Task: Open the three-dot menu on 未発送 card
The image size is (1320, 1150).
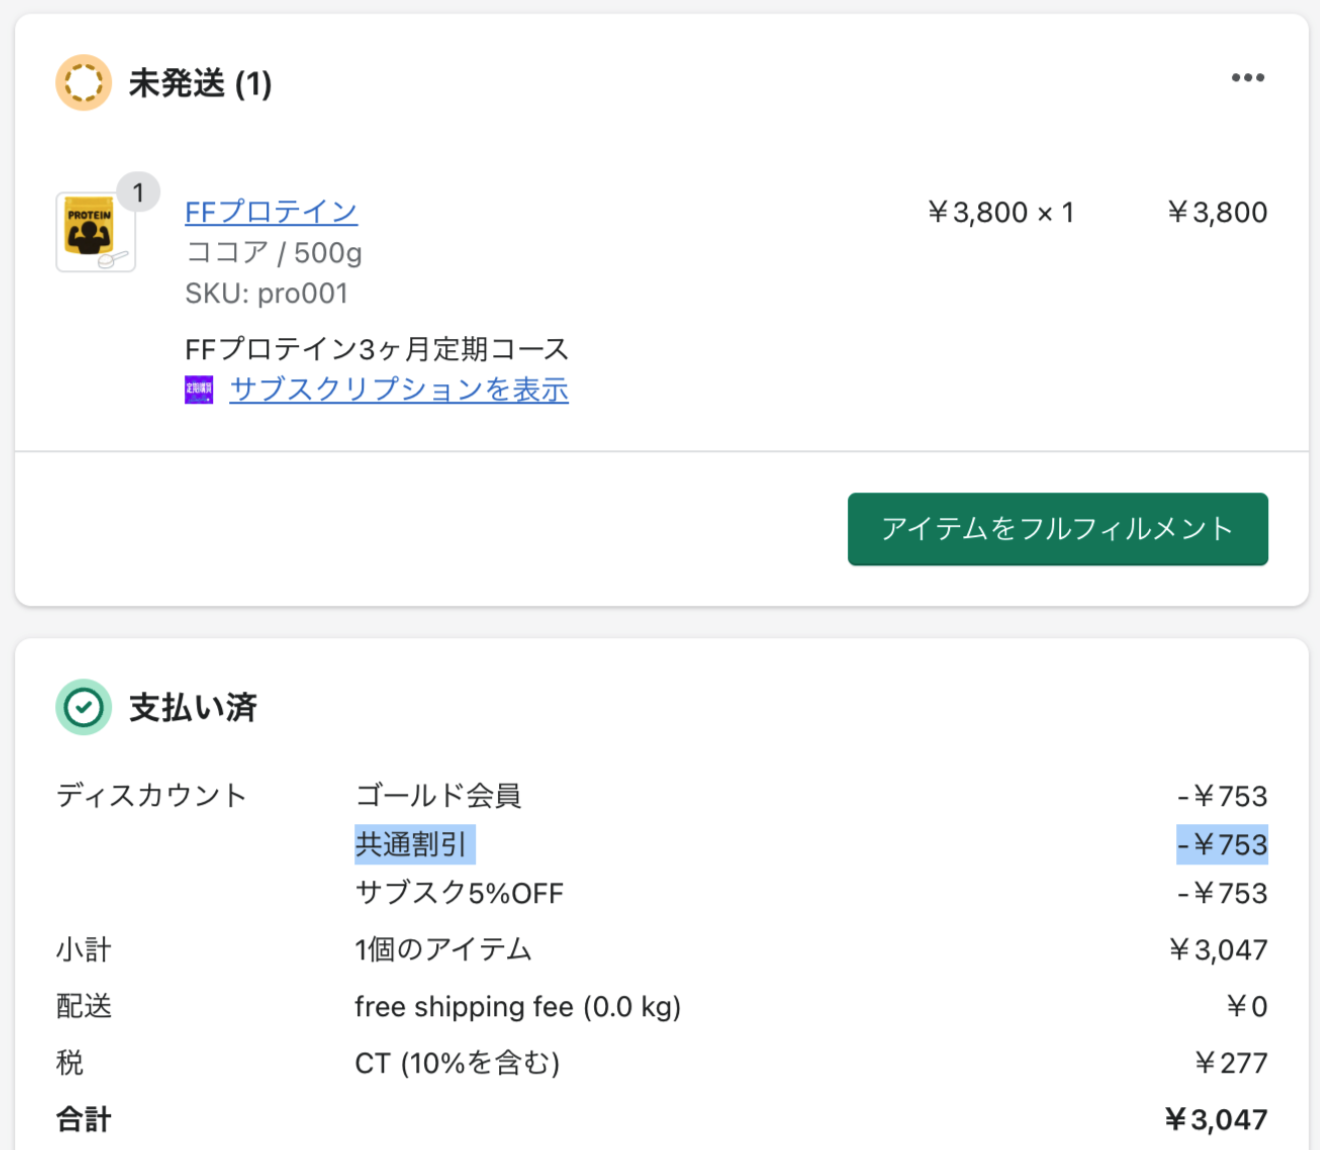Action: pos(1247,78)
